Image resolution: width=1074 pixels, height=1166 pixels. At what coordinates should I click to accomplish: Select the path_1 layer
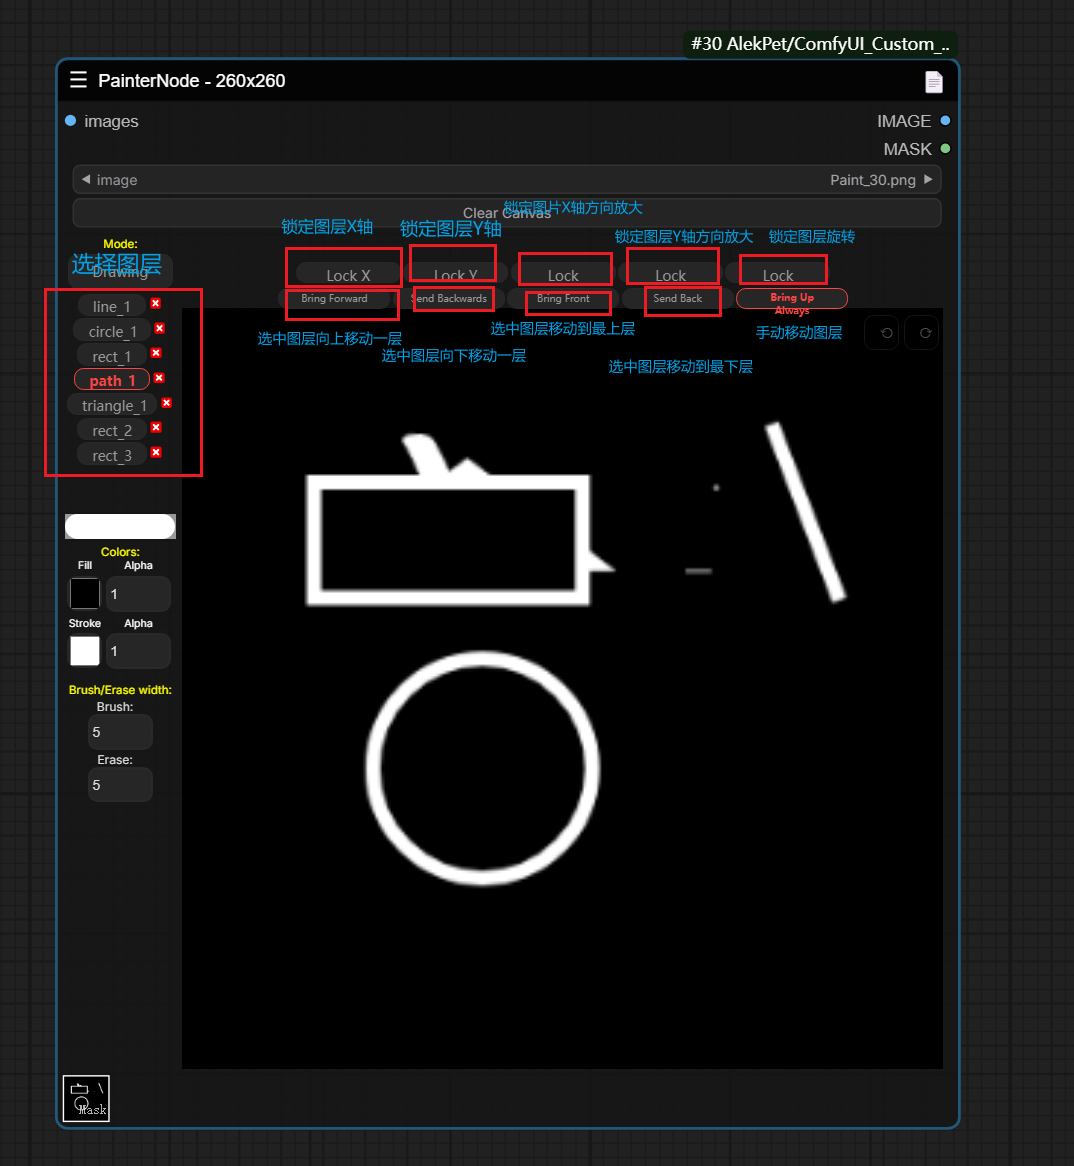pyautogui.click(x=111, y=380)
